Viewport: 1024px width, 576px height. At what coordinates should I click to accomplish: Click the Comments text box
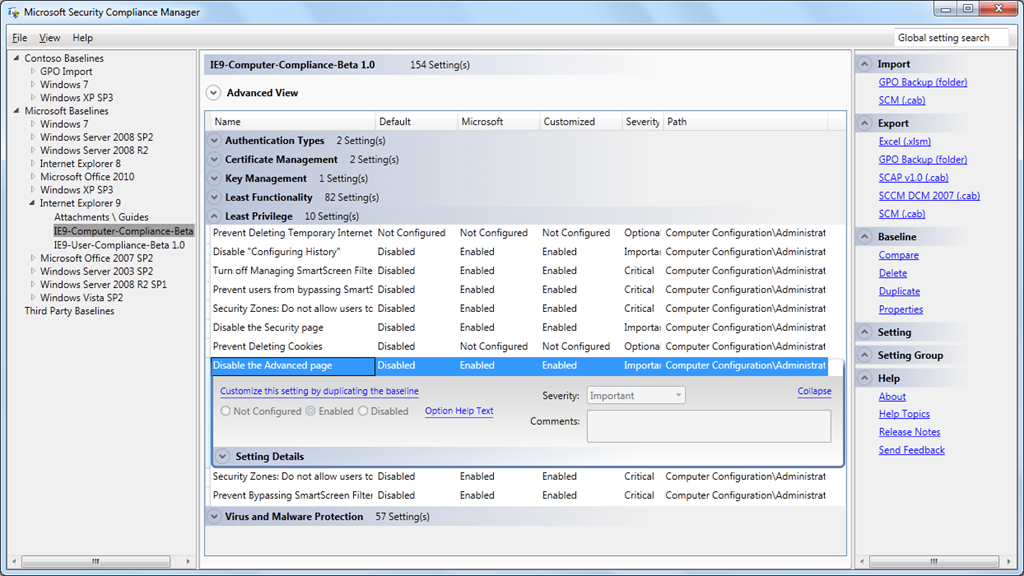[x=708, y=426]
